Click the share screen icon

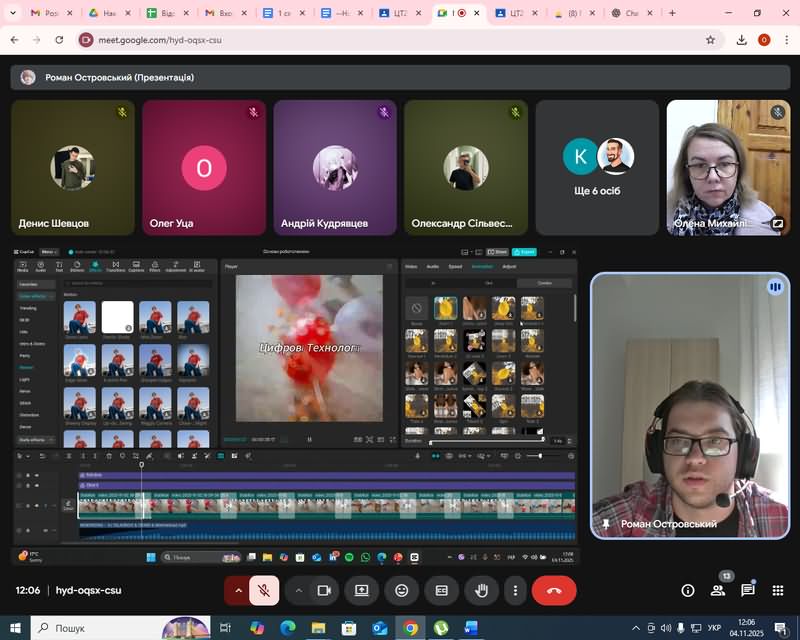pos(362,591)
